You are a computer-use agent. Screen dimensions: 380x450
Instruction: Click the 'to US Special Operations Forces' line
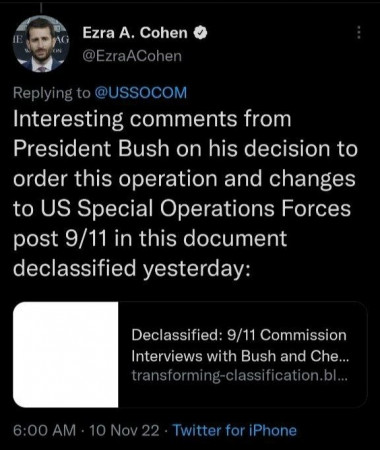click(x=182, y=208)
